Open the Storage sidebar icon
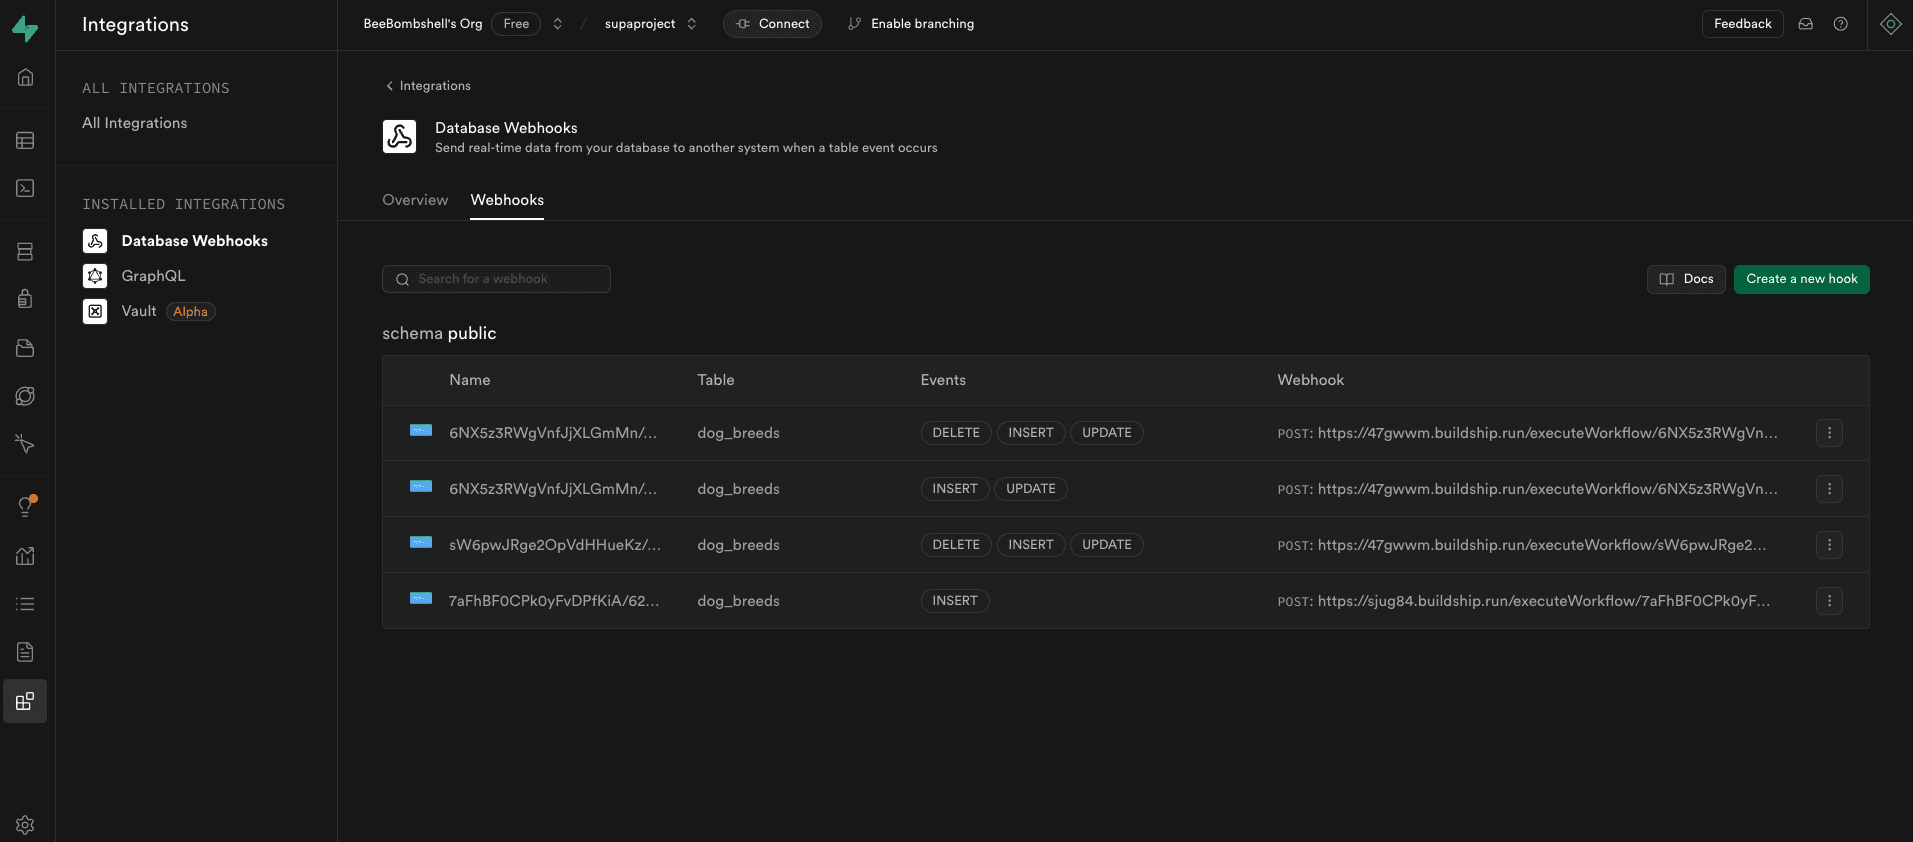The image size is (1913, 842). [26, 347]
